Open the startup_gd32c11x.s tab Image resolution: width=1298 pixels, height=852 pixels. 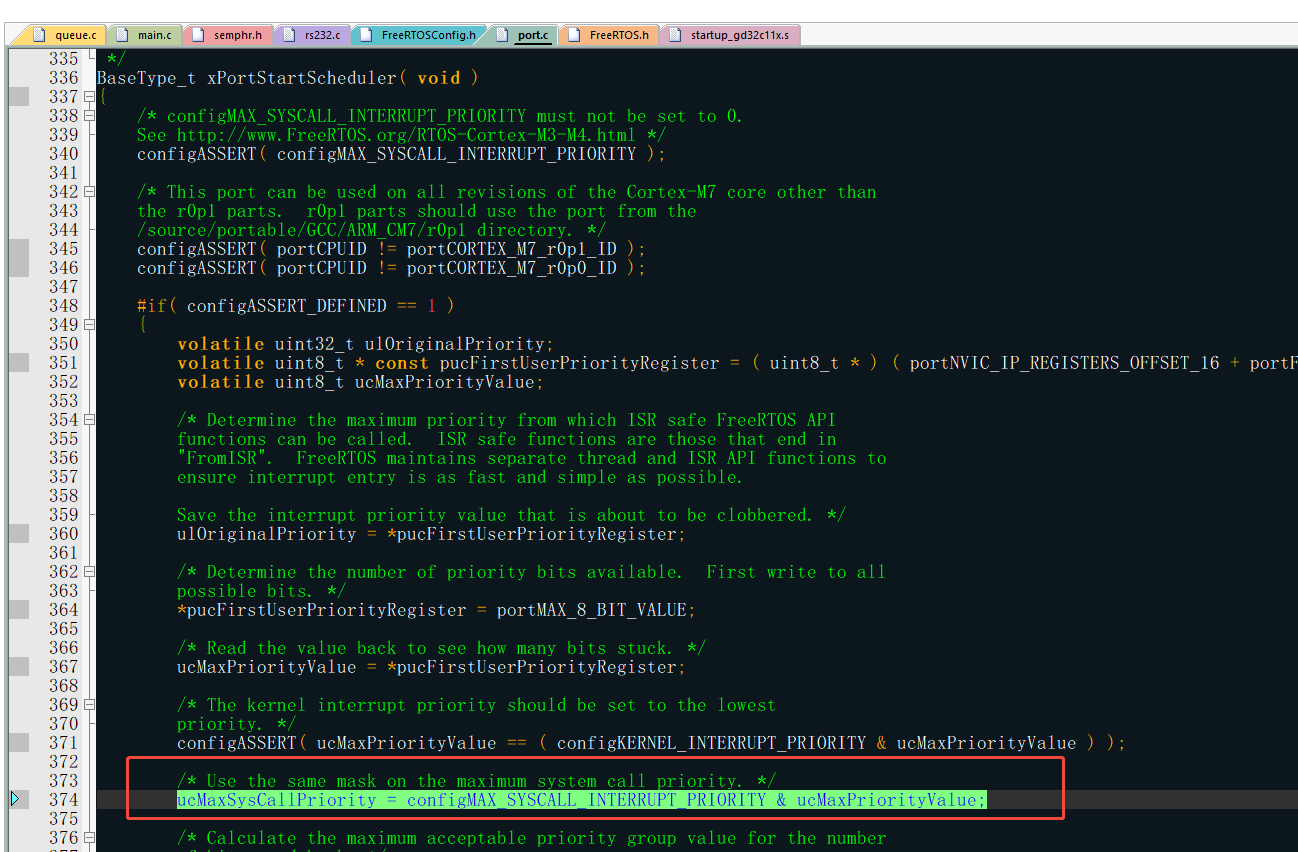pos(729,35)
